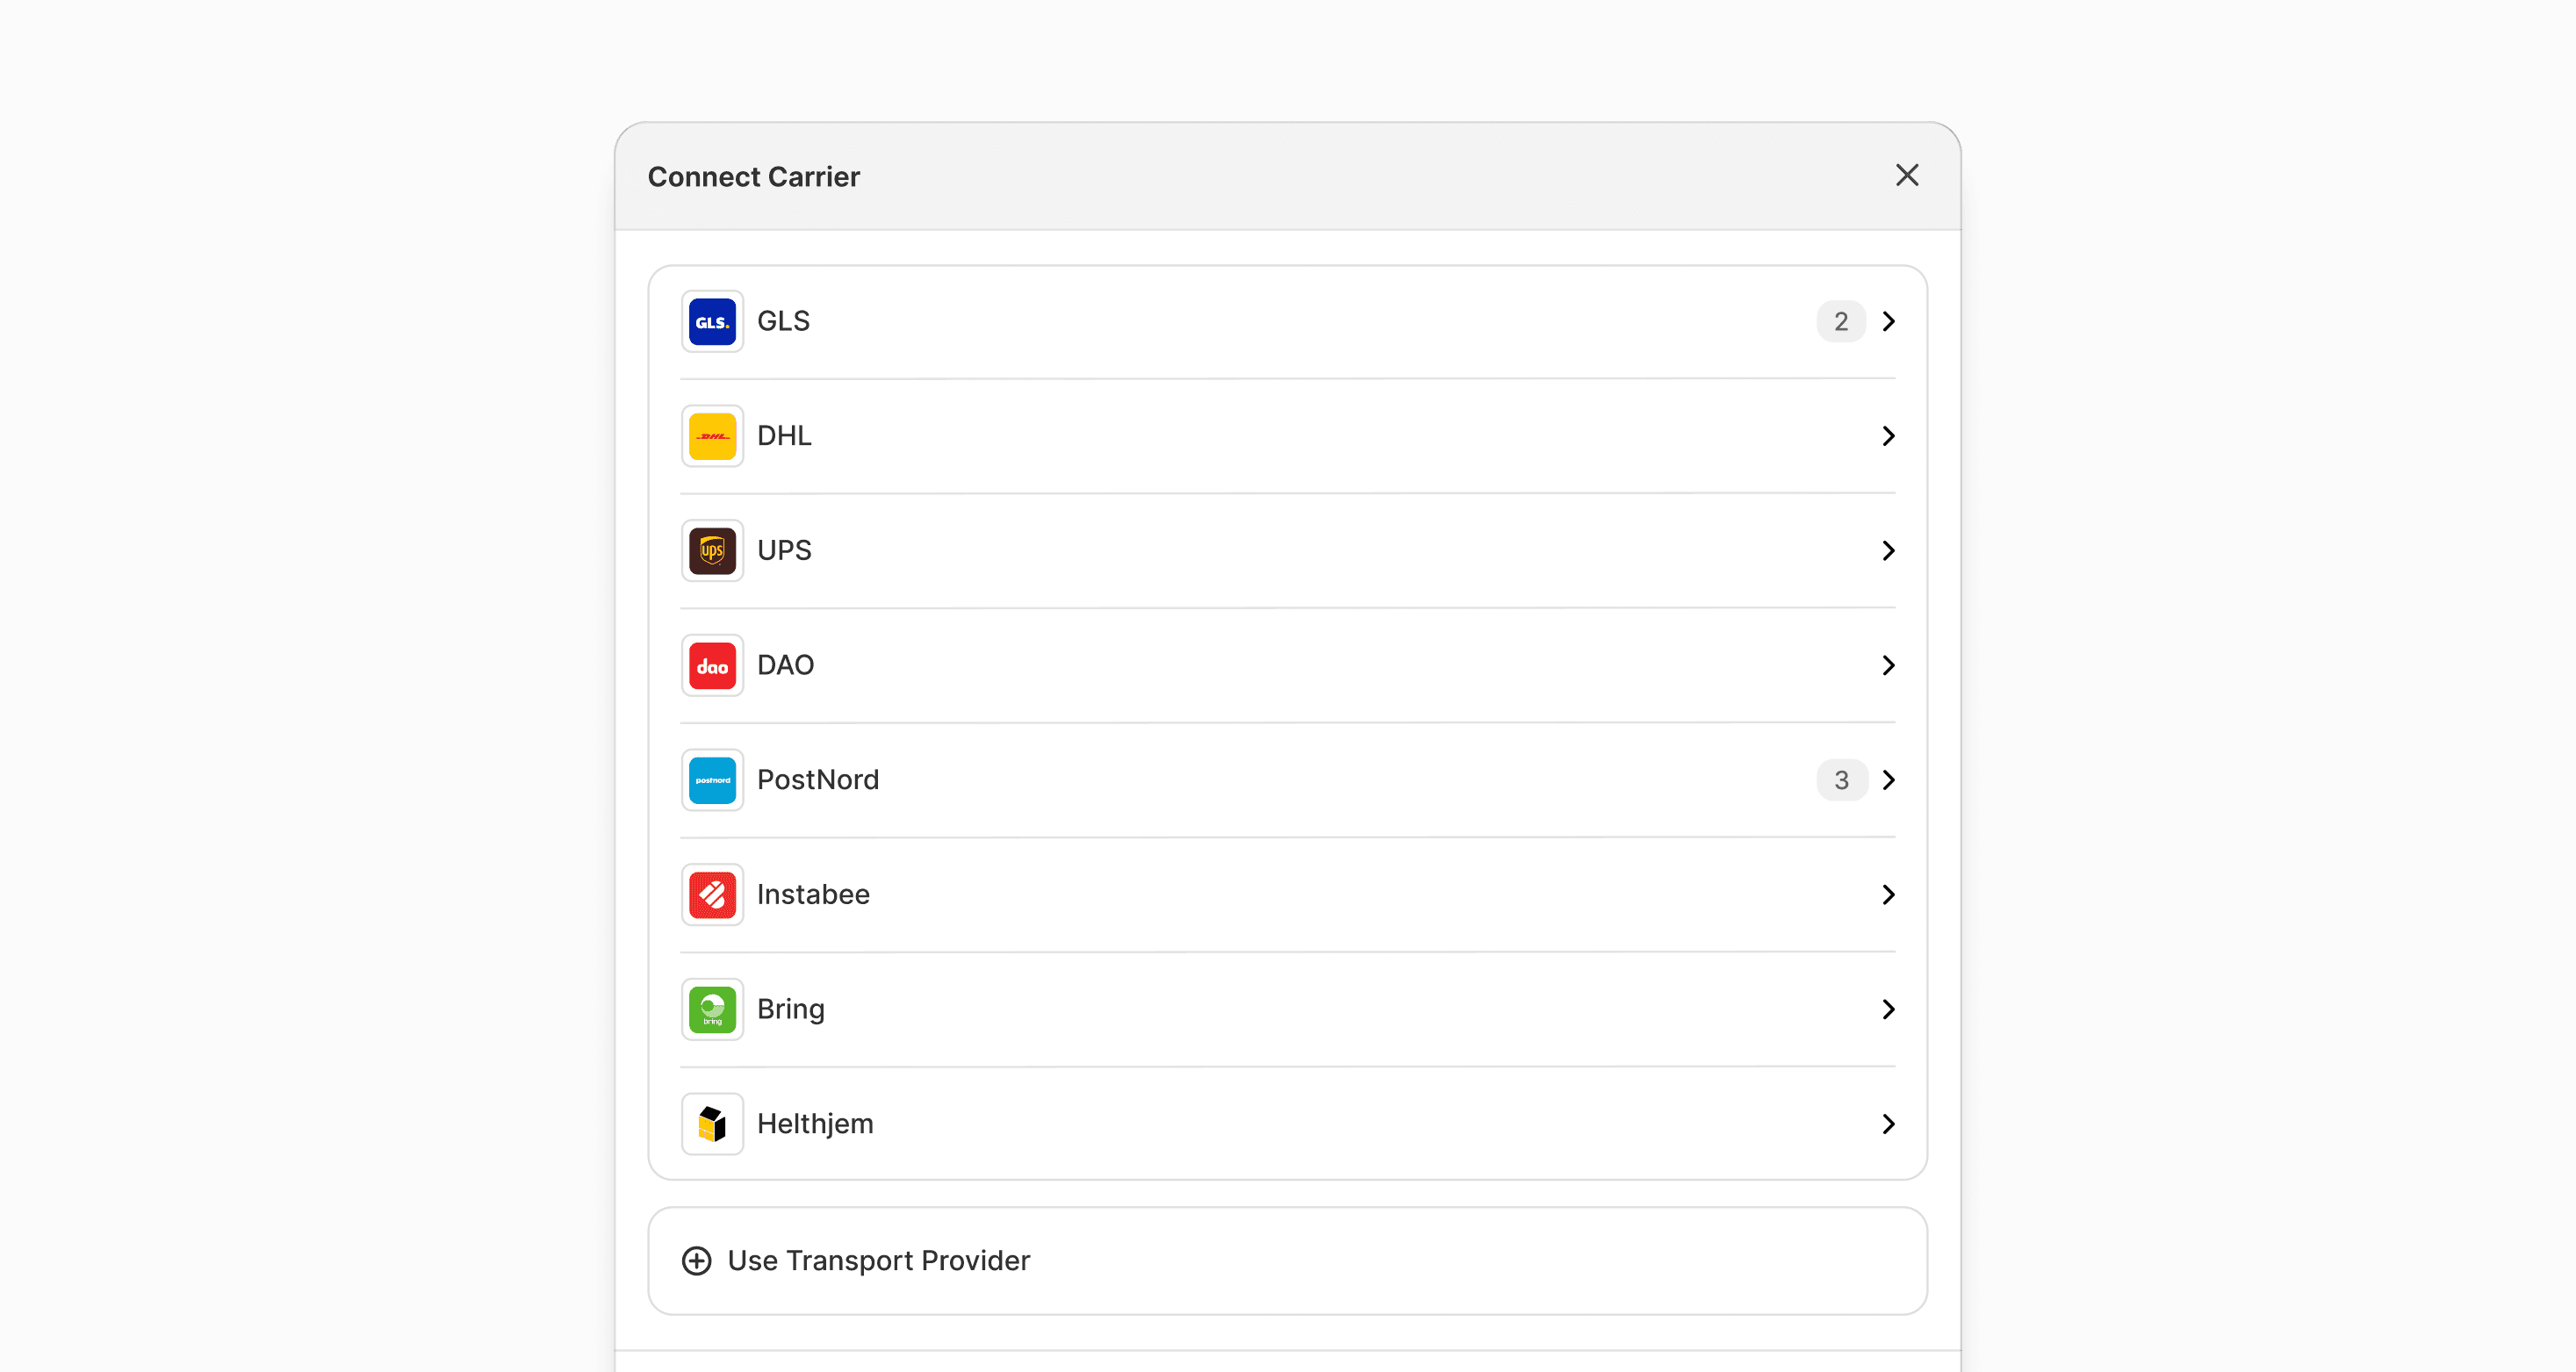
Task: Expand DHL row chevron arrow
Action: click(1888, 436)
